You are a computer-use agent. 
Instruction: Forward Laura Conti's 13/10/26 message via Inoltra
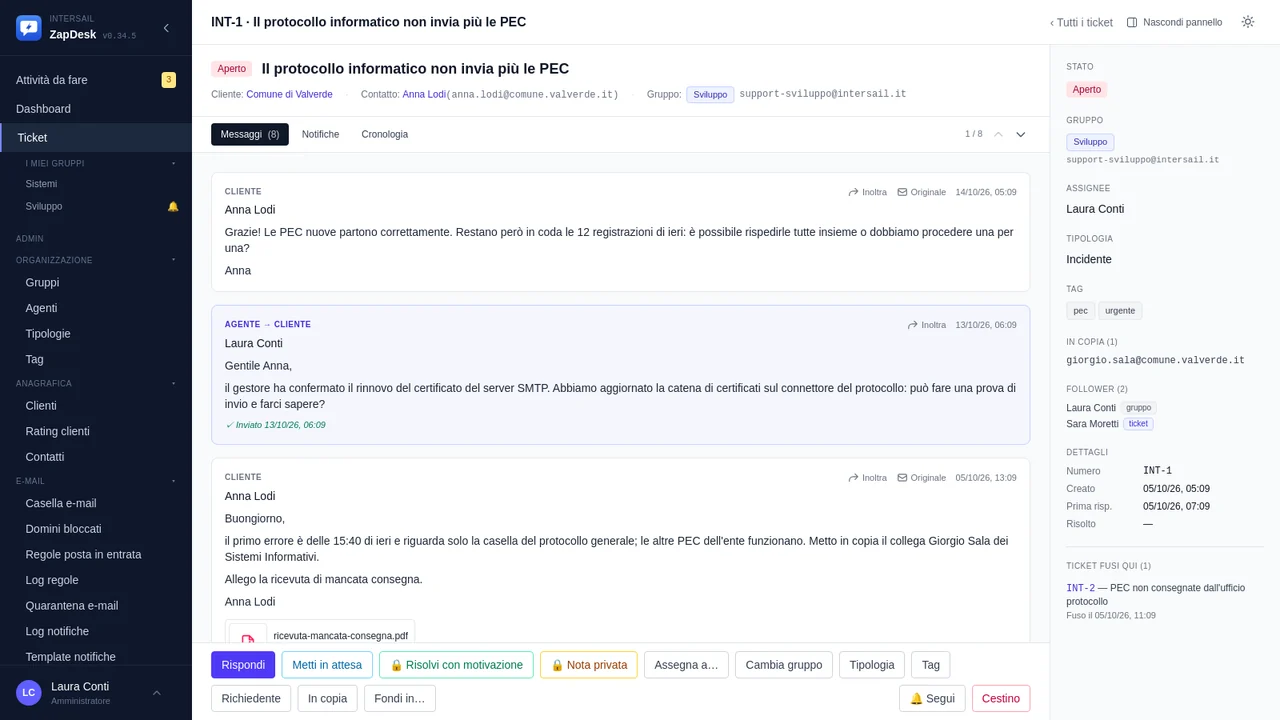pos(926,325)
